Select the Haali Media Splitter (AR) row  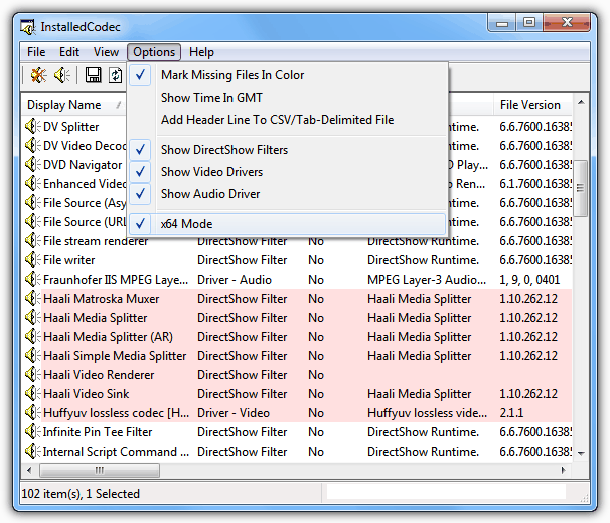tap(297, 337)
